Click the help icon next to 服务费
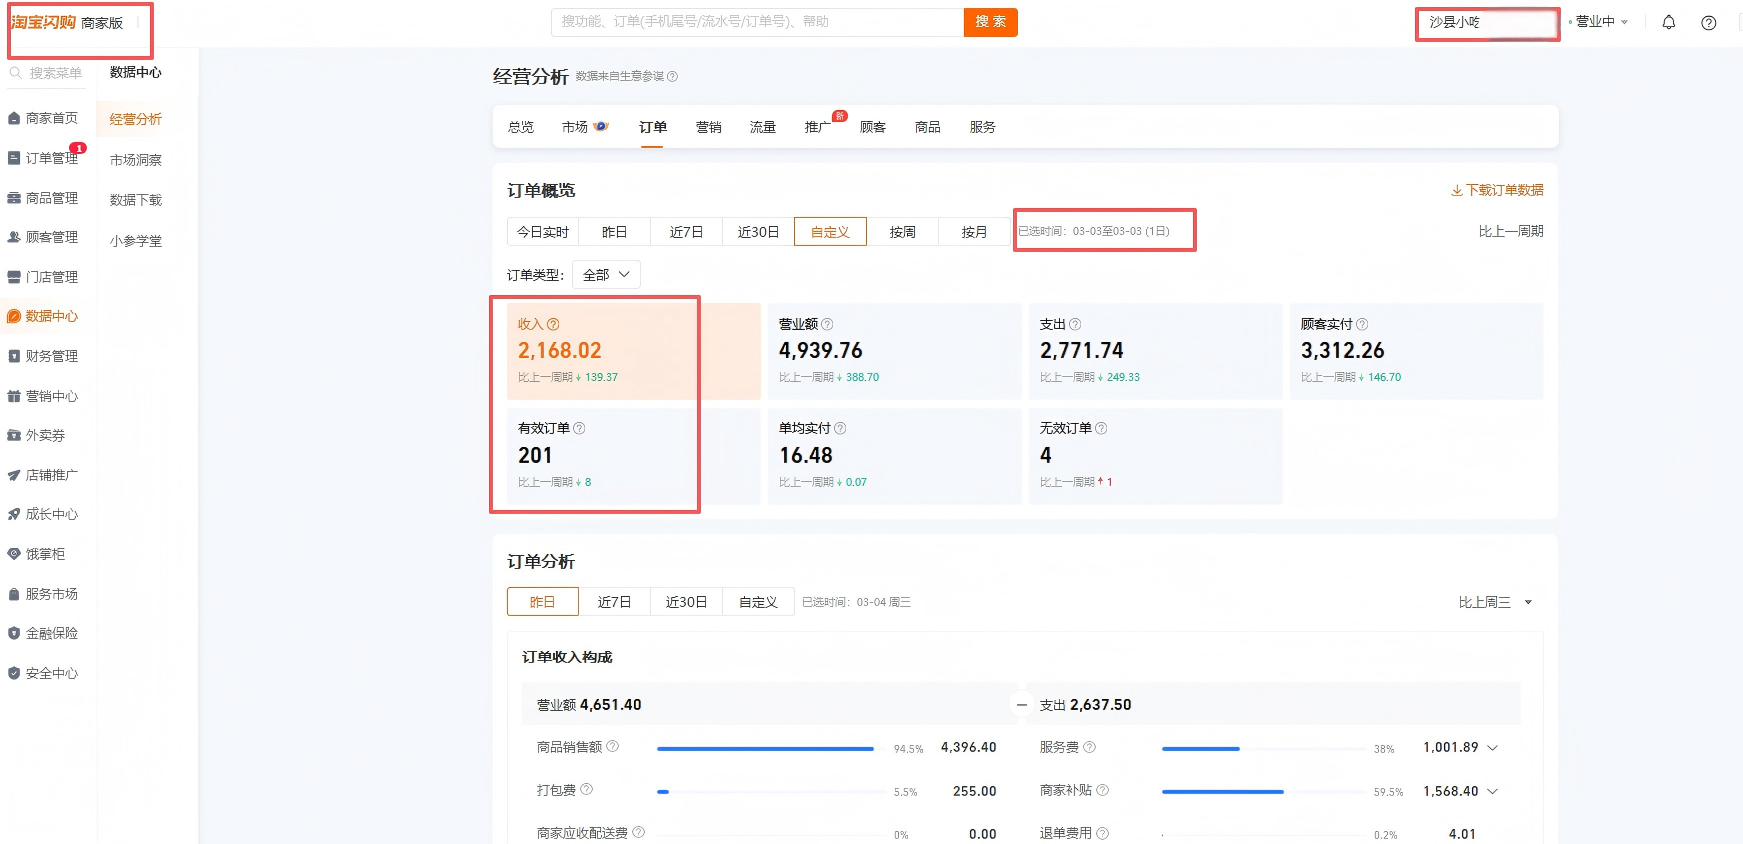This screenshot has width=1743, height=844. point(1089,747)
